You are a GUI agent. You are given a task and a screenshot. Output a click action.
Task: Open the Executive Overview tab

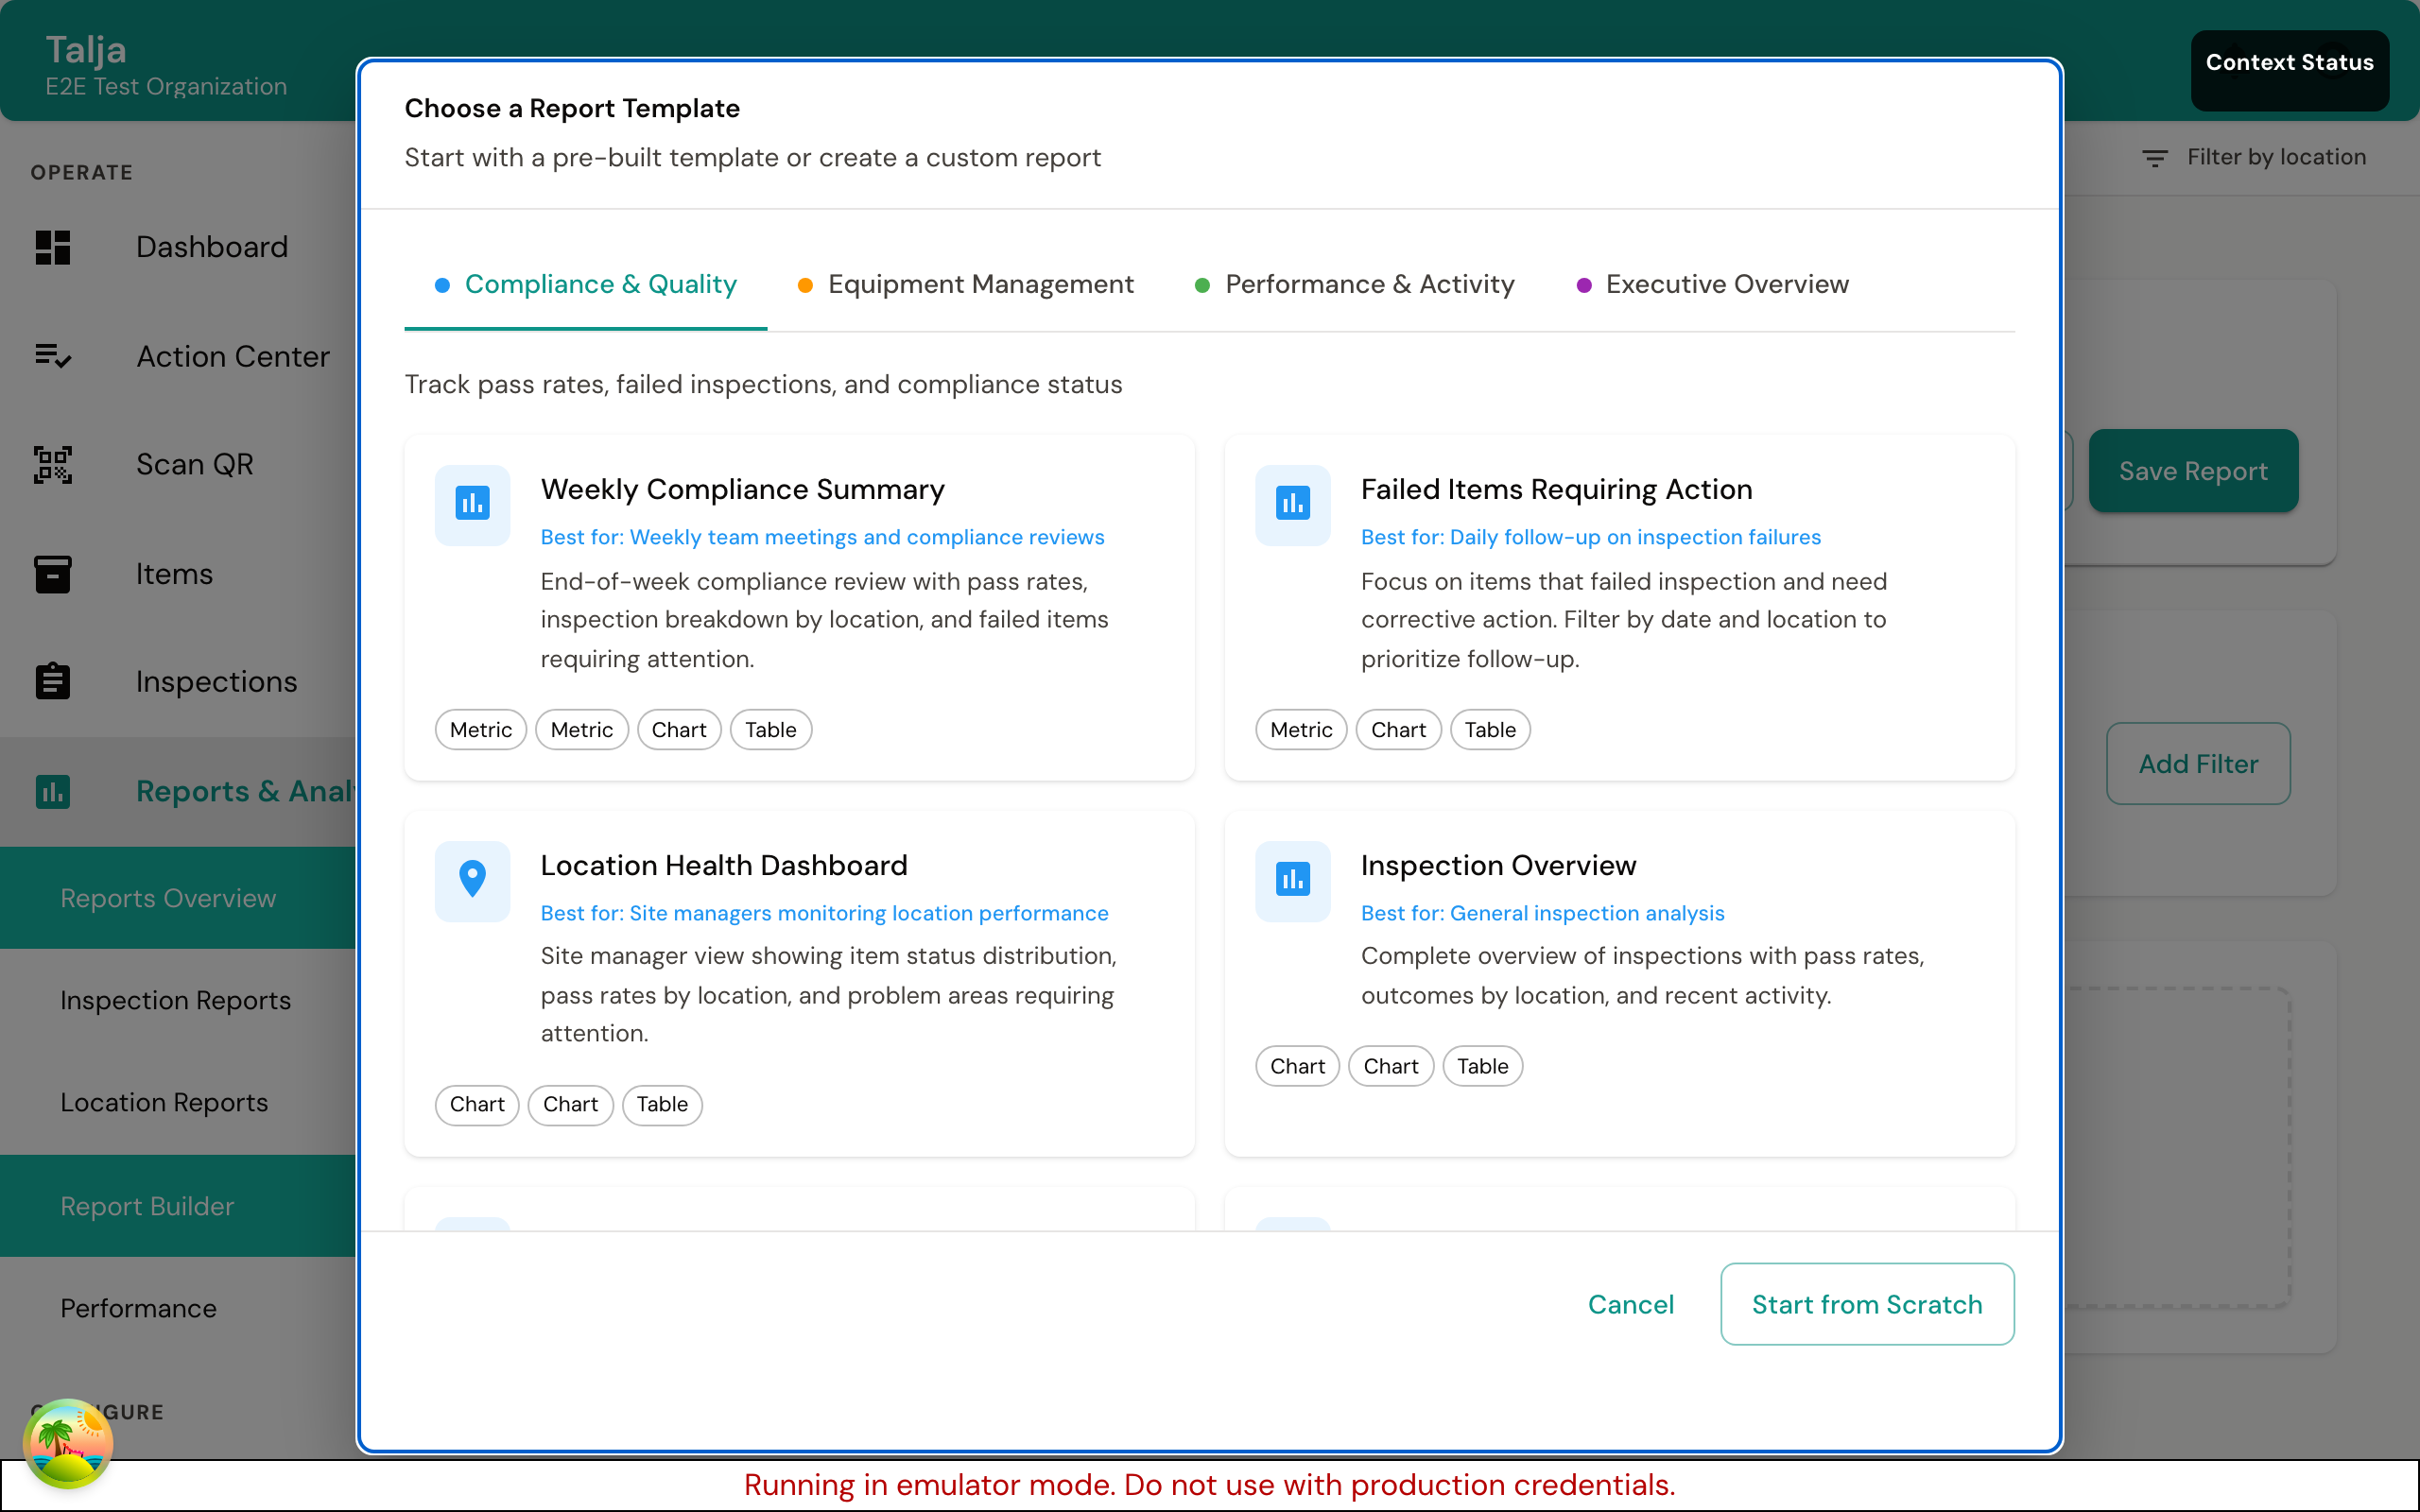pos(1712,285)
